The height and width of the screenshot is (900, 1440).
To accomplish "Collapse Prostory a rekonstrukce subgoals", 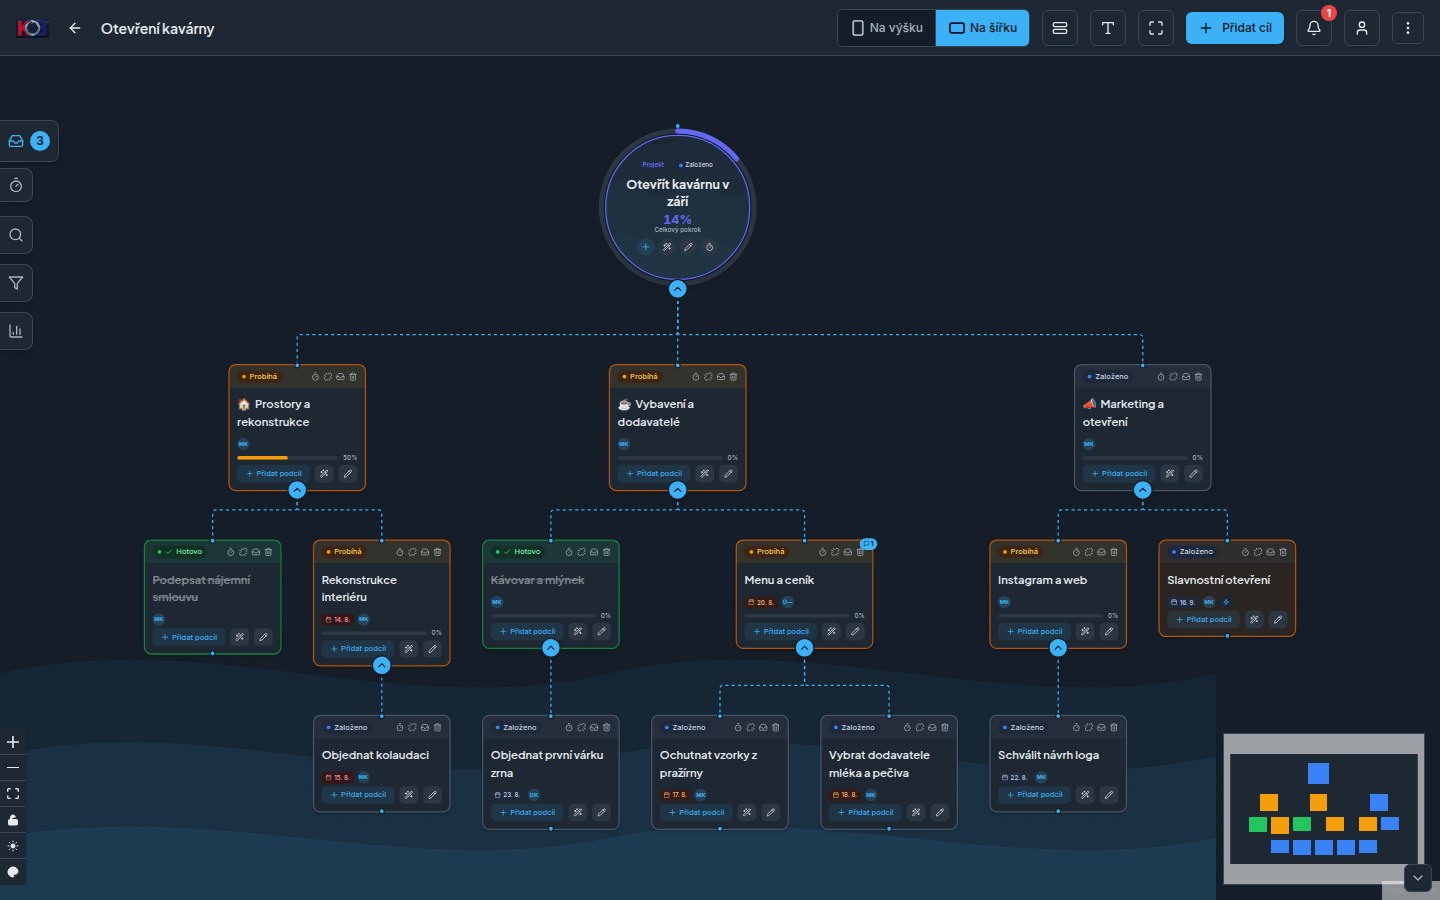I will tap(297, 490).
